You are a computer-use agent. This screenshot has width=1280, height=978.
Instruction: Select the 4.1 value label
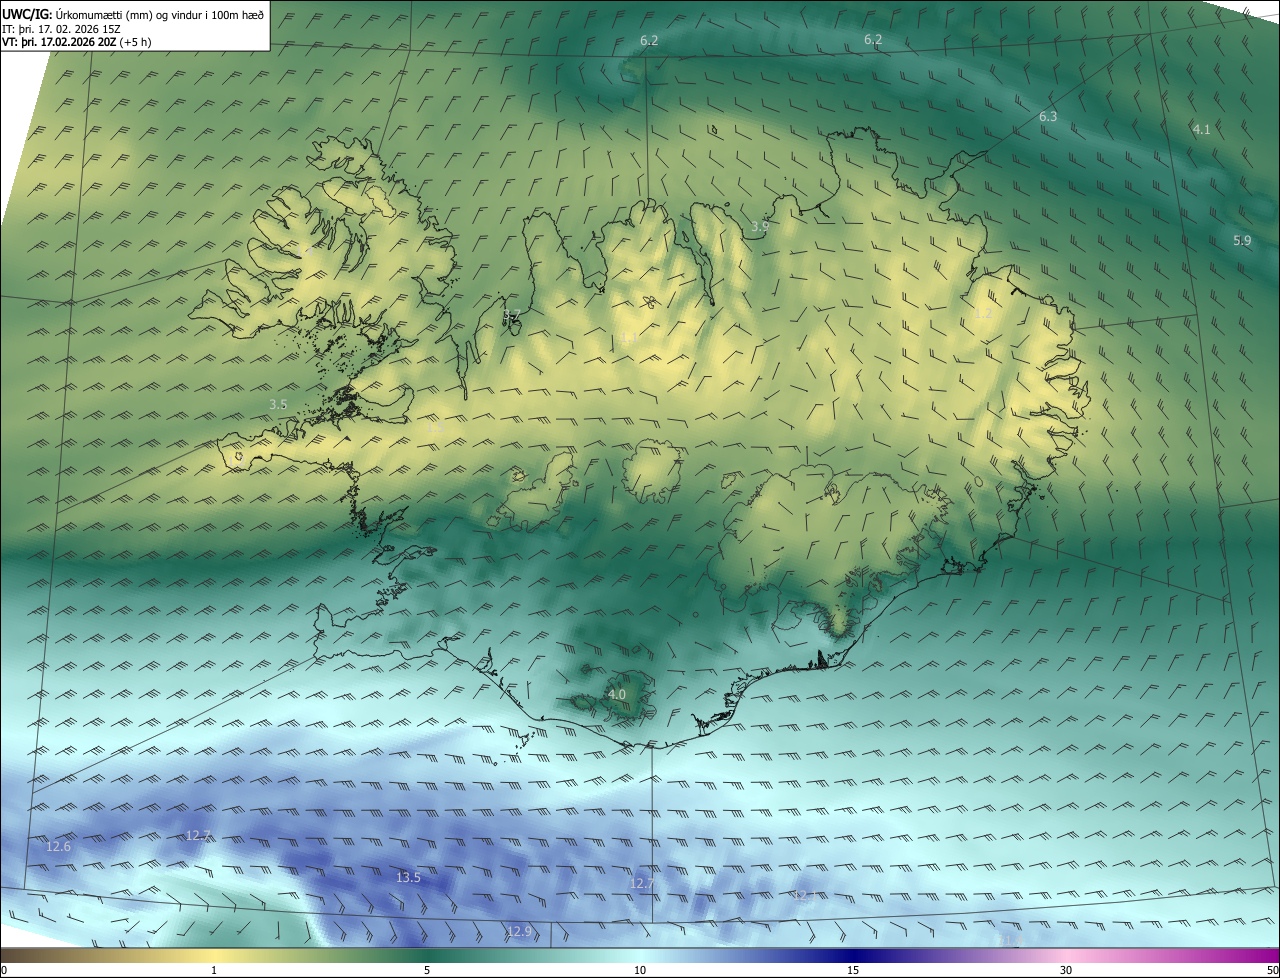click(x=1202, y=129)
